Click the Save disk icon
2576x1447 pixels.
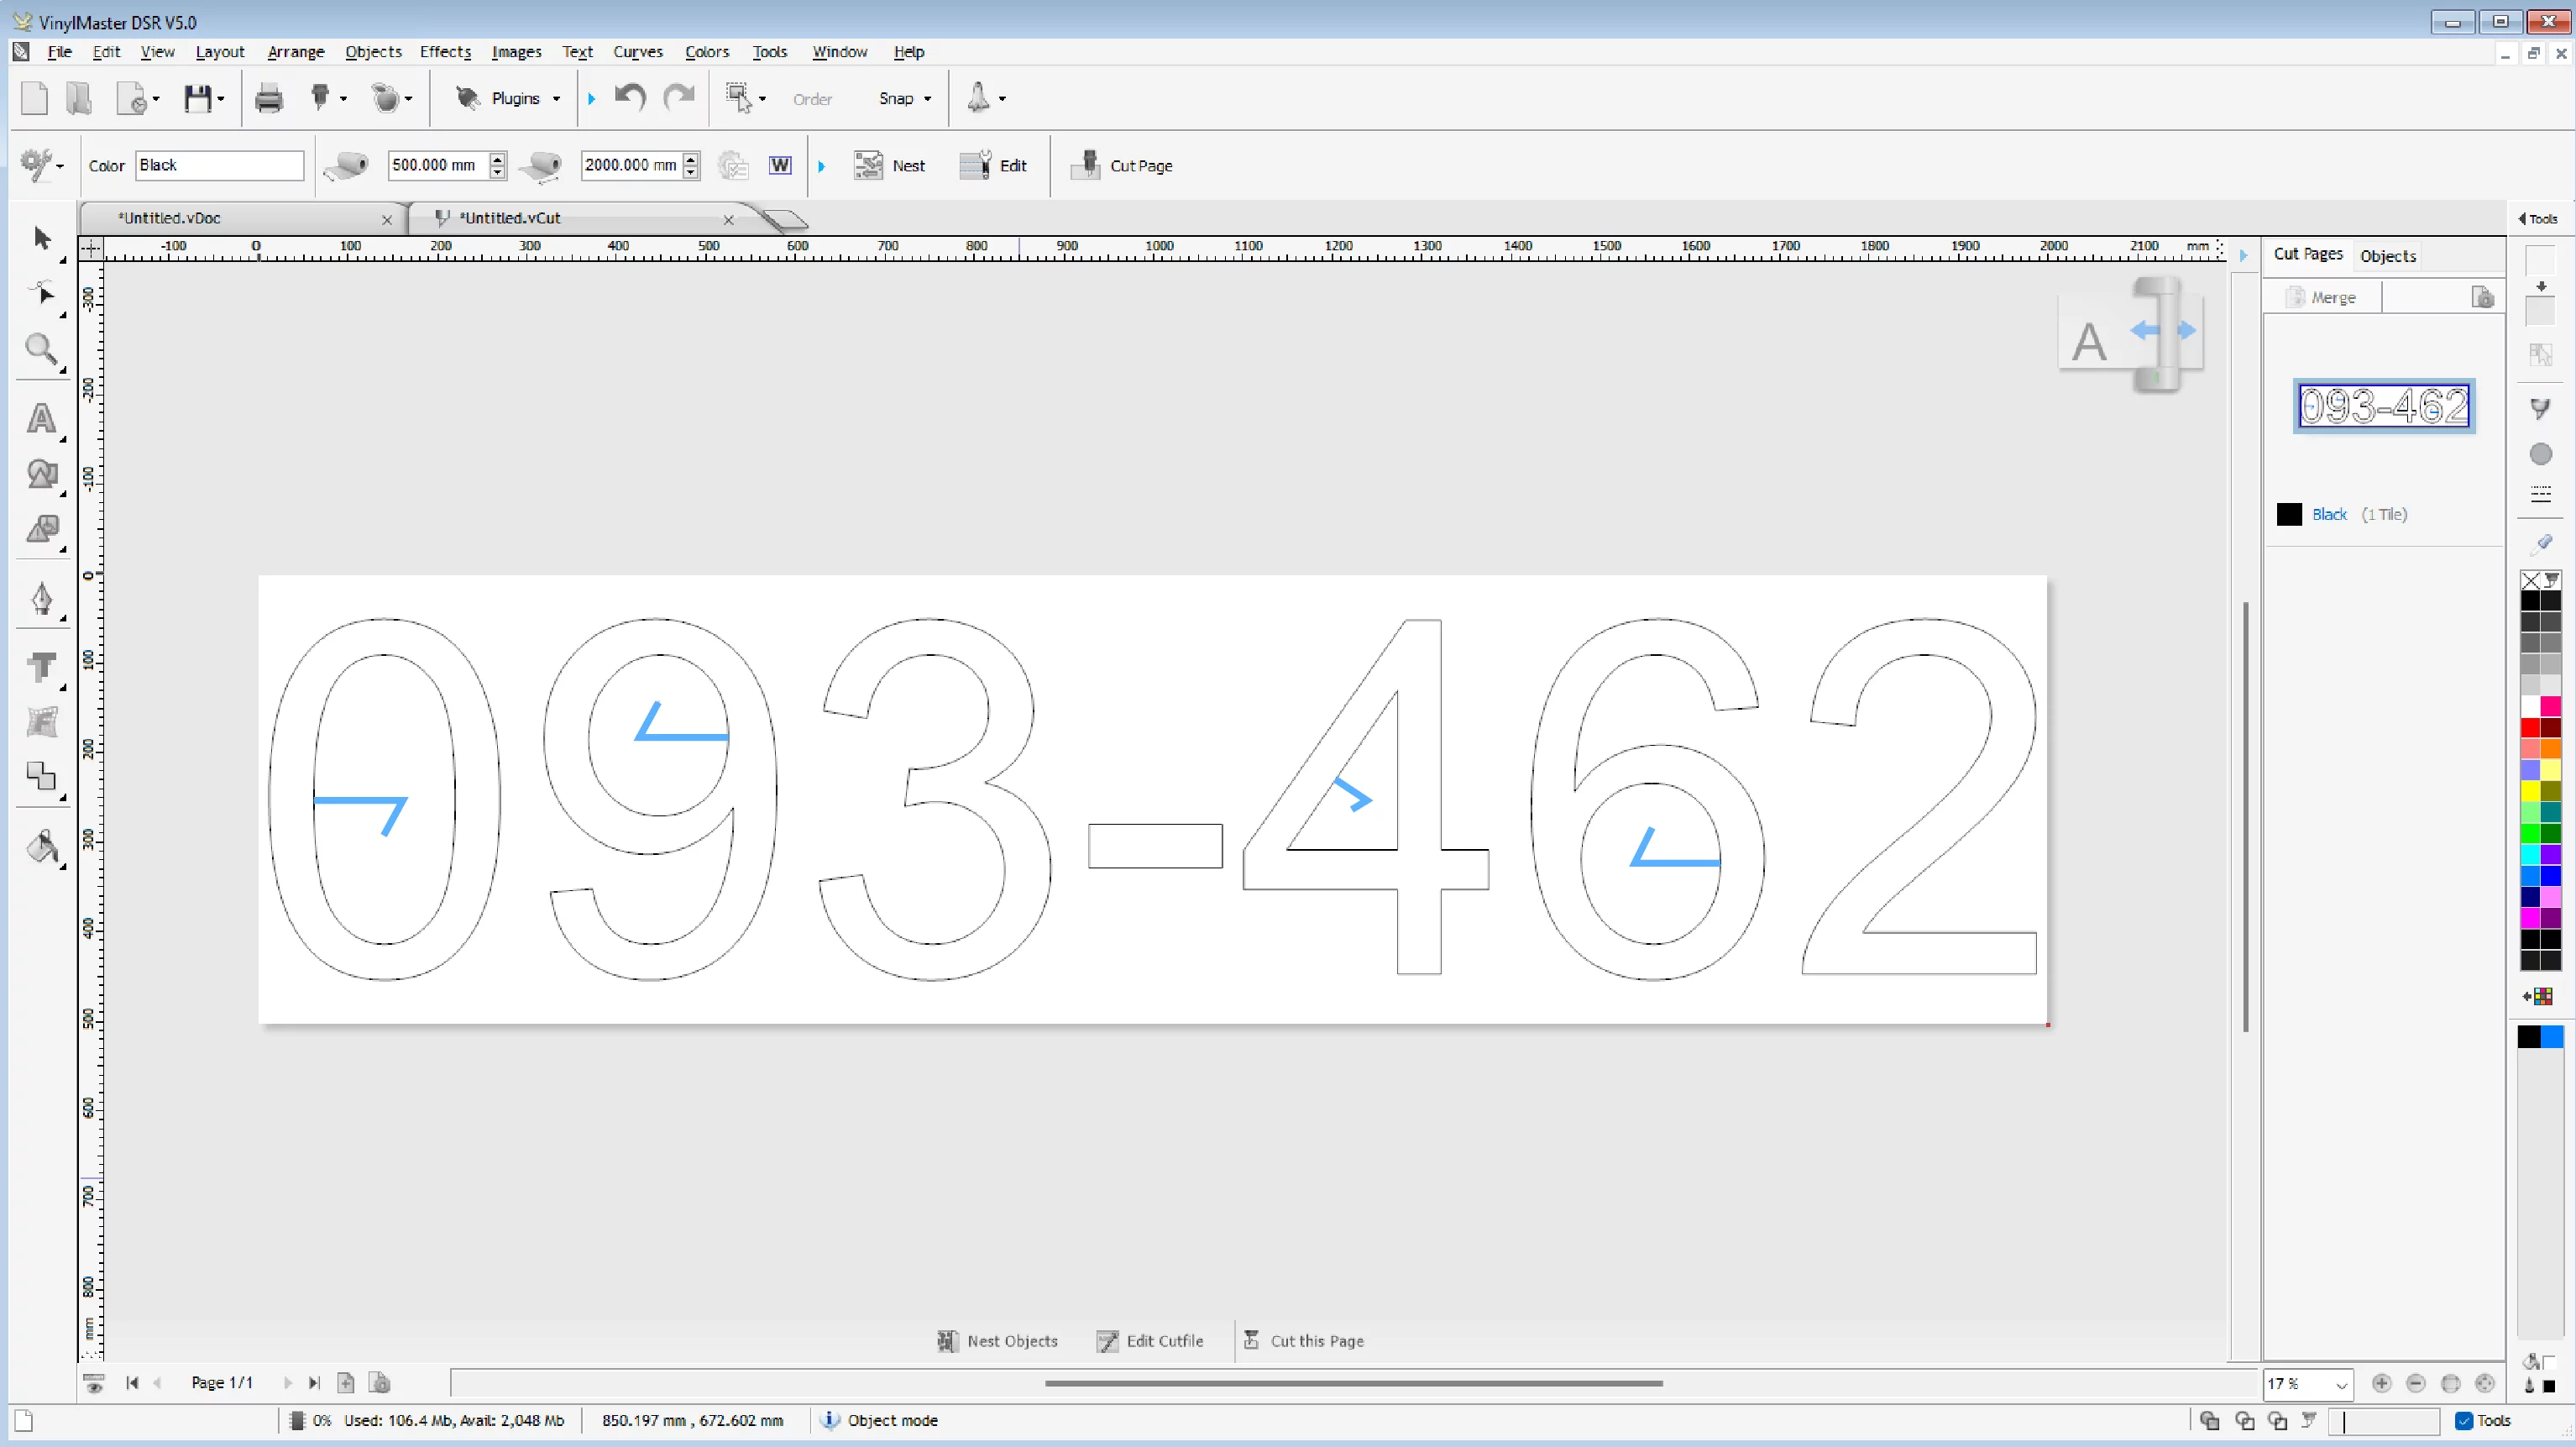197,98
